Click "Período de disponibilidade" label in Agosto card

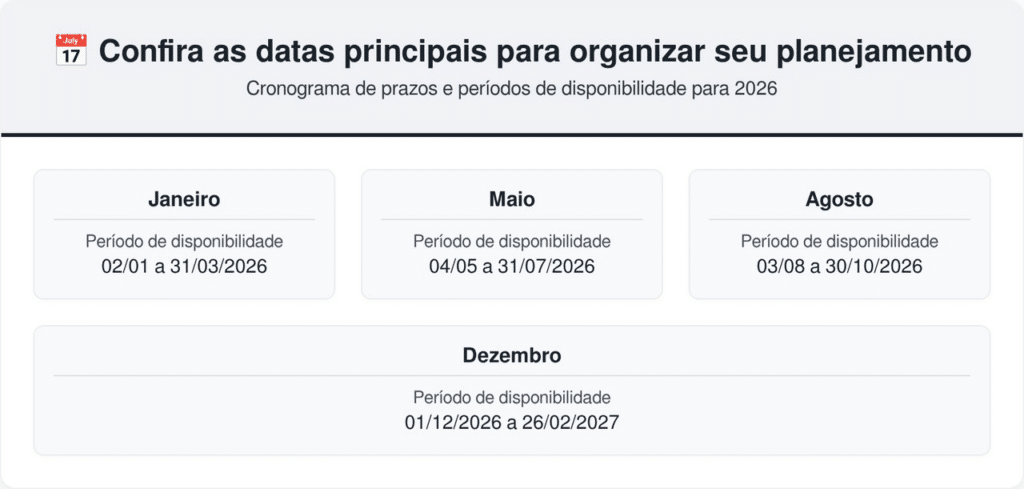coord(839,241)
